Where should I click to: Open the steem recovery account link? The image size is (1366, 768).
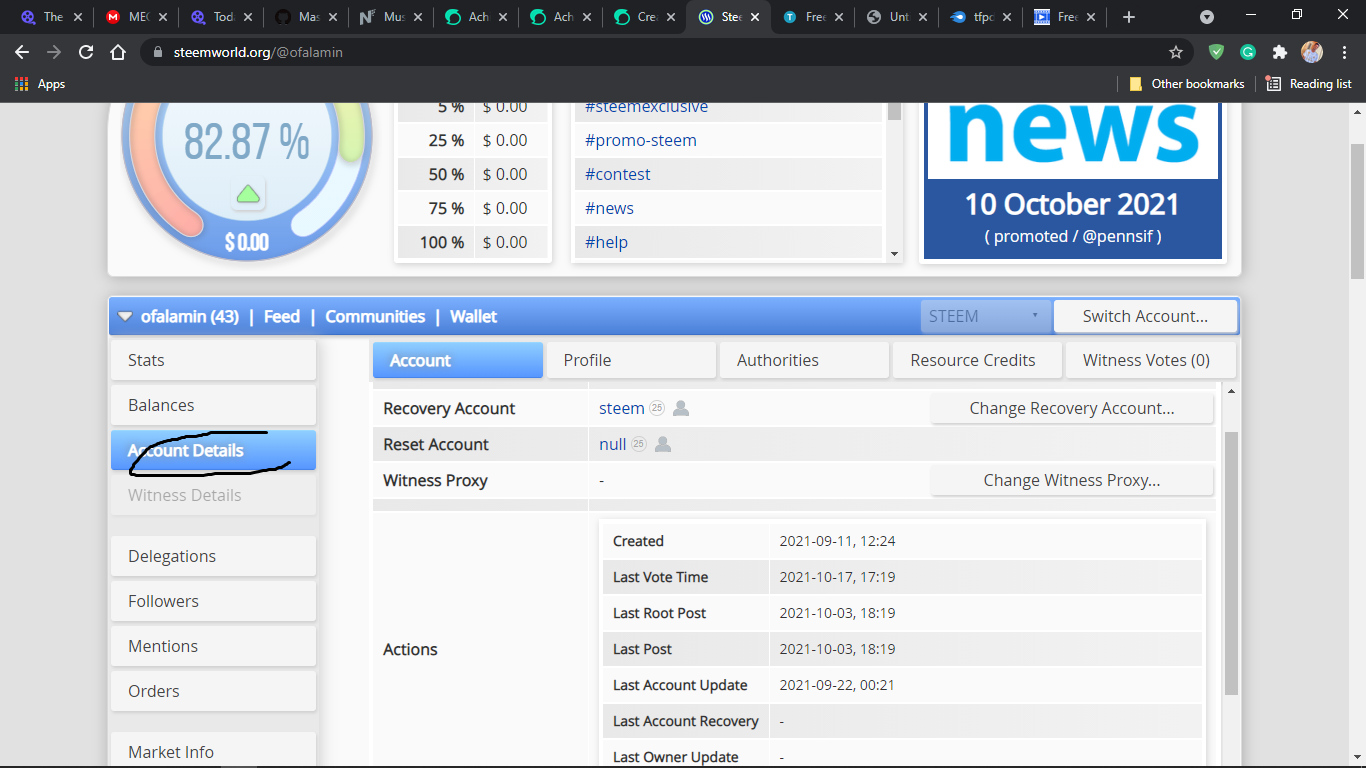[622, 408]
